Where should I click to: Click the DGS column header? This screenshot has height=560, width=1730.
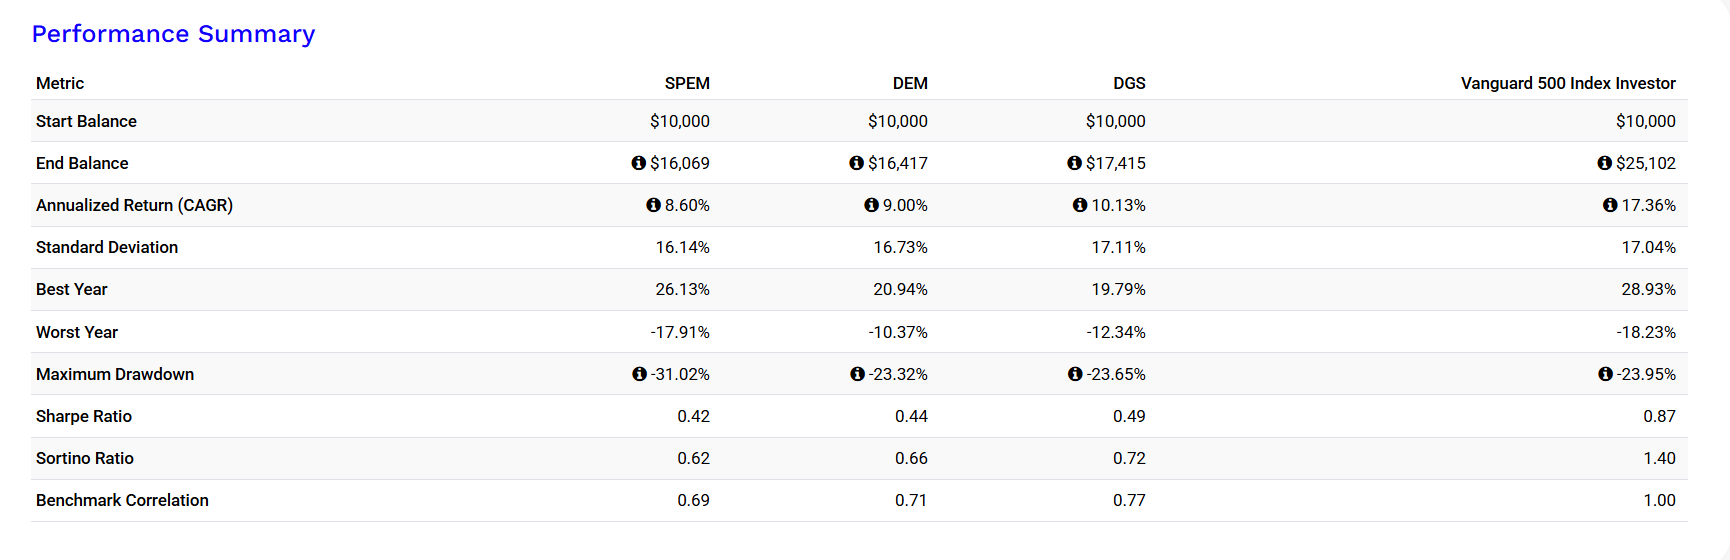coord(1129,83)
